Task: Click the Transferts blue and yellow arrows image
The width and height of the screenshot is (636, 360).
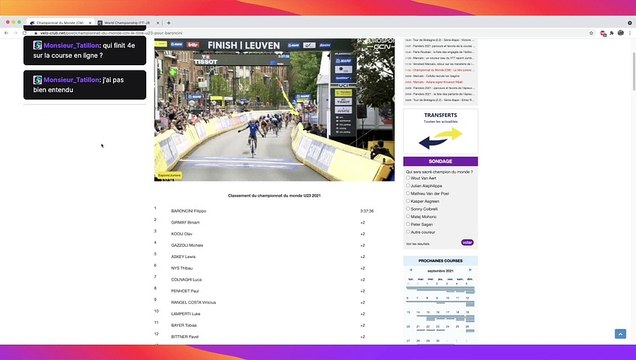Action: pos(440,138)
